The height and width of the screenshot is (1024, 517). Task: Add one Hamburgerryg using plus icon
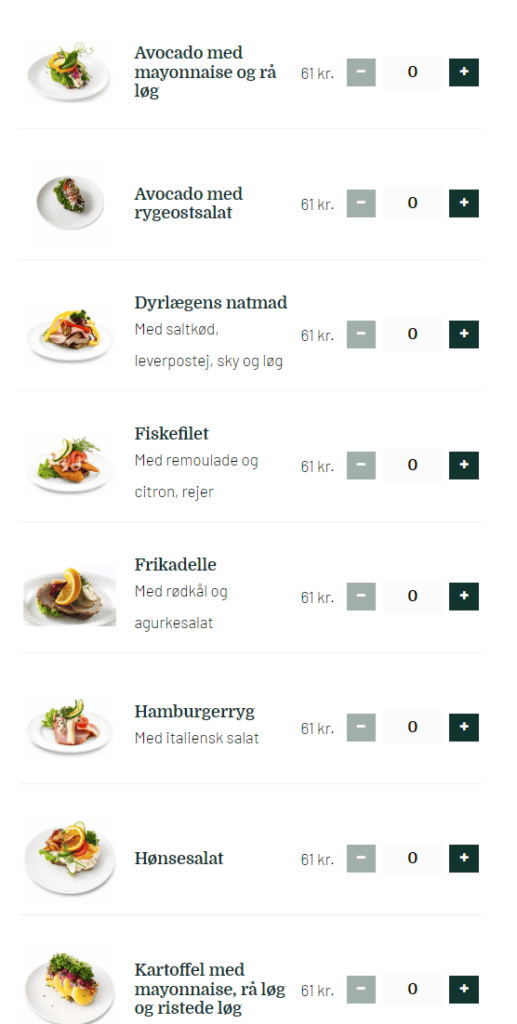[x=463, y=727]
